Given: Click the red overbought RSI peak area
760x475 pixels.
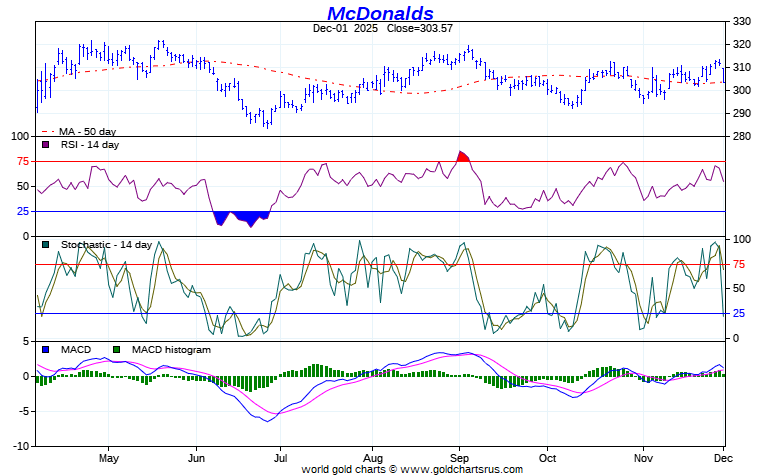Looking at the screenshot, I should pyautogui.click(x=463, y=157).
